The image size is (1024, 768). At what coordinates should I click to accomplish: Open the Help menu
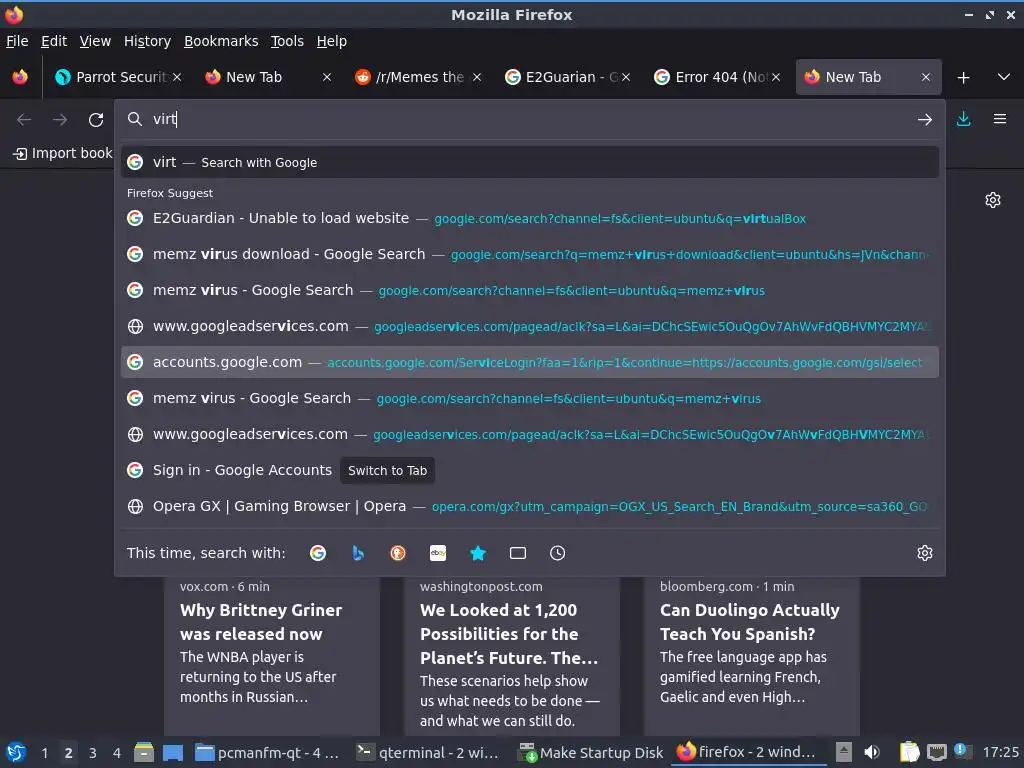332,41
